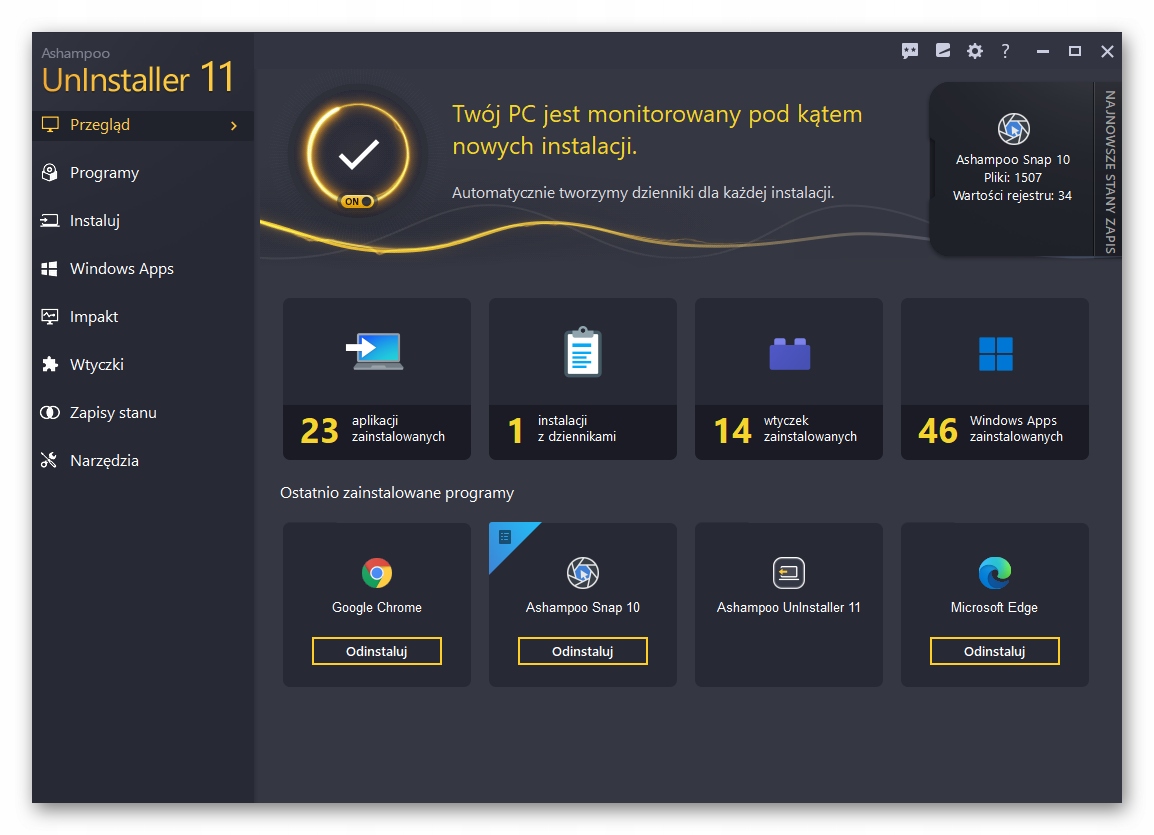Click the Narzędzia tools icon
The height and width of the screenshot is (835, 1154).
pyautogui.click(x=49, y=460)
